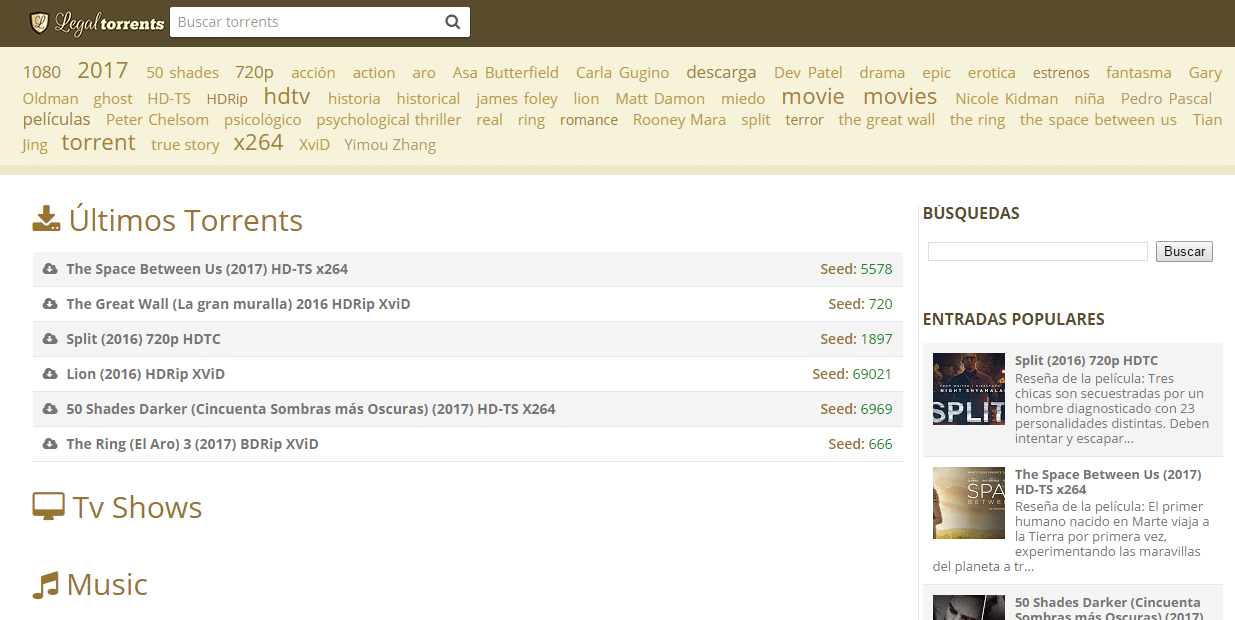
Task: Select the Pedro Pascal tag
Action: pos(1166,99)
